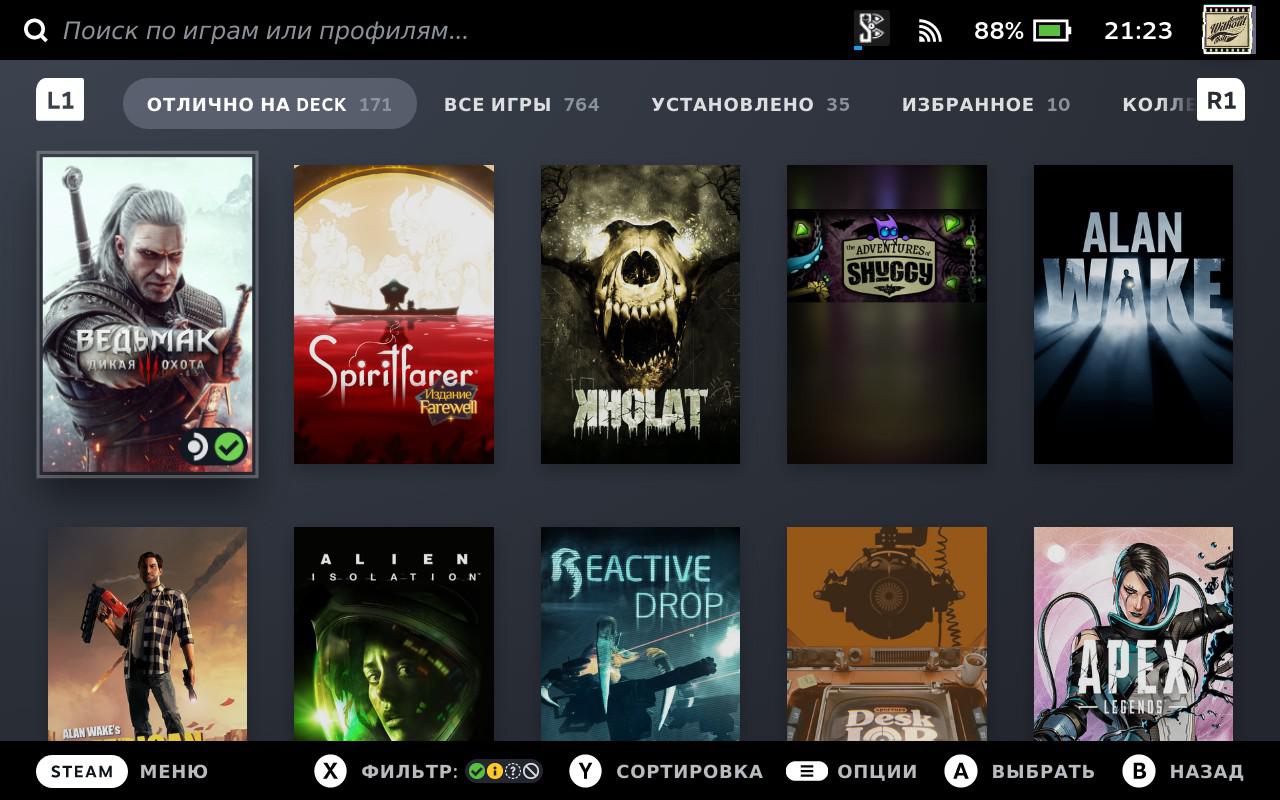Open the user profile avatar
Viewport: 1280px width, 800px height.
(x=1228, y=30)
